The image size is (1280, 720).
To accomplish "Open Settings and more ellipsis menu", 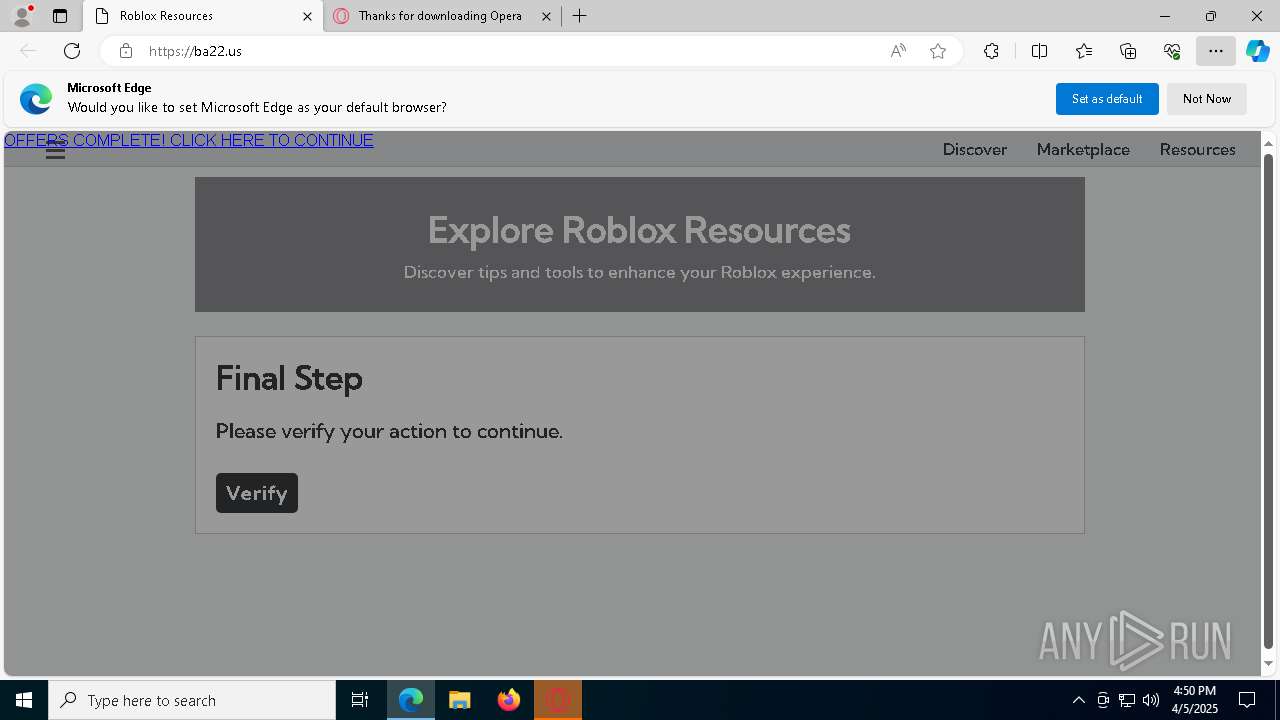I will point(1216,51).
